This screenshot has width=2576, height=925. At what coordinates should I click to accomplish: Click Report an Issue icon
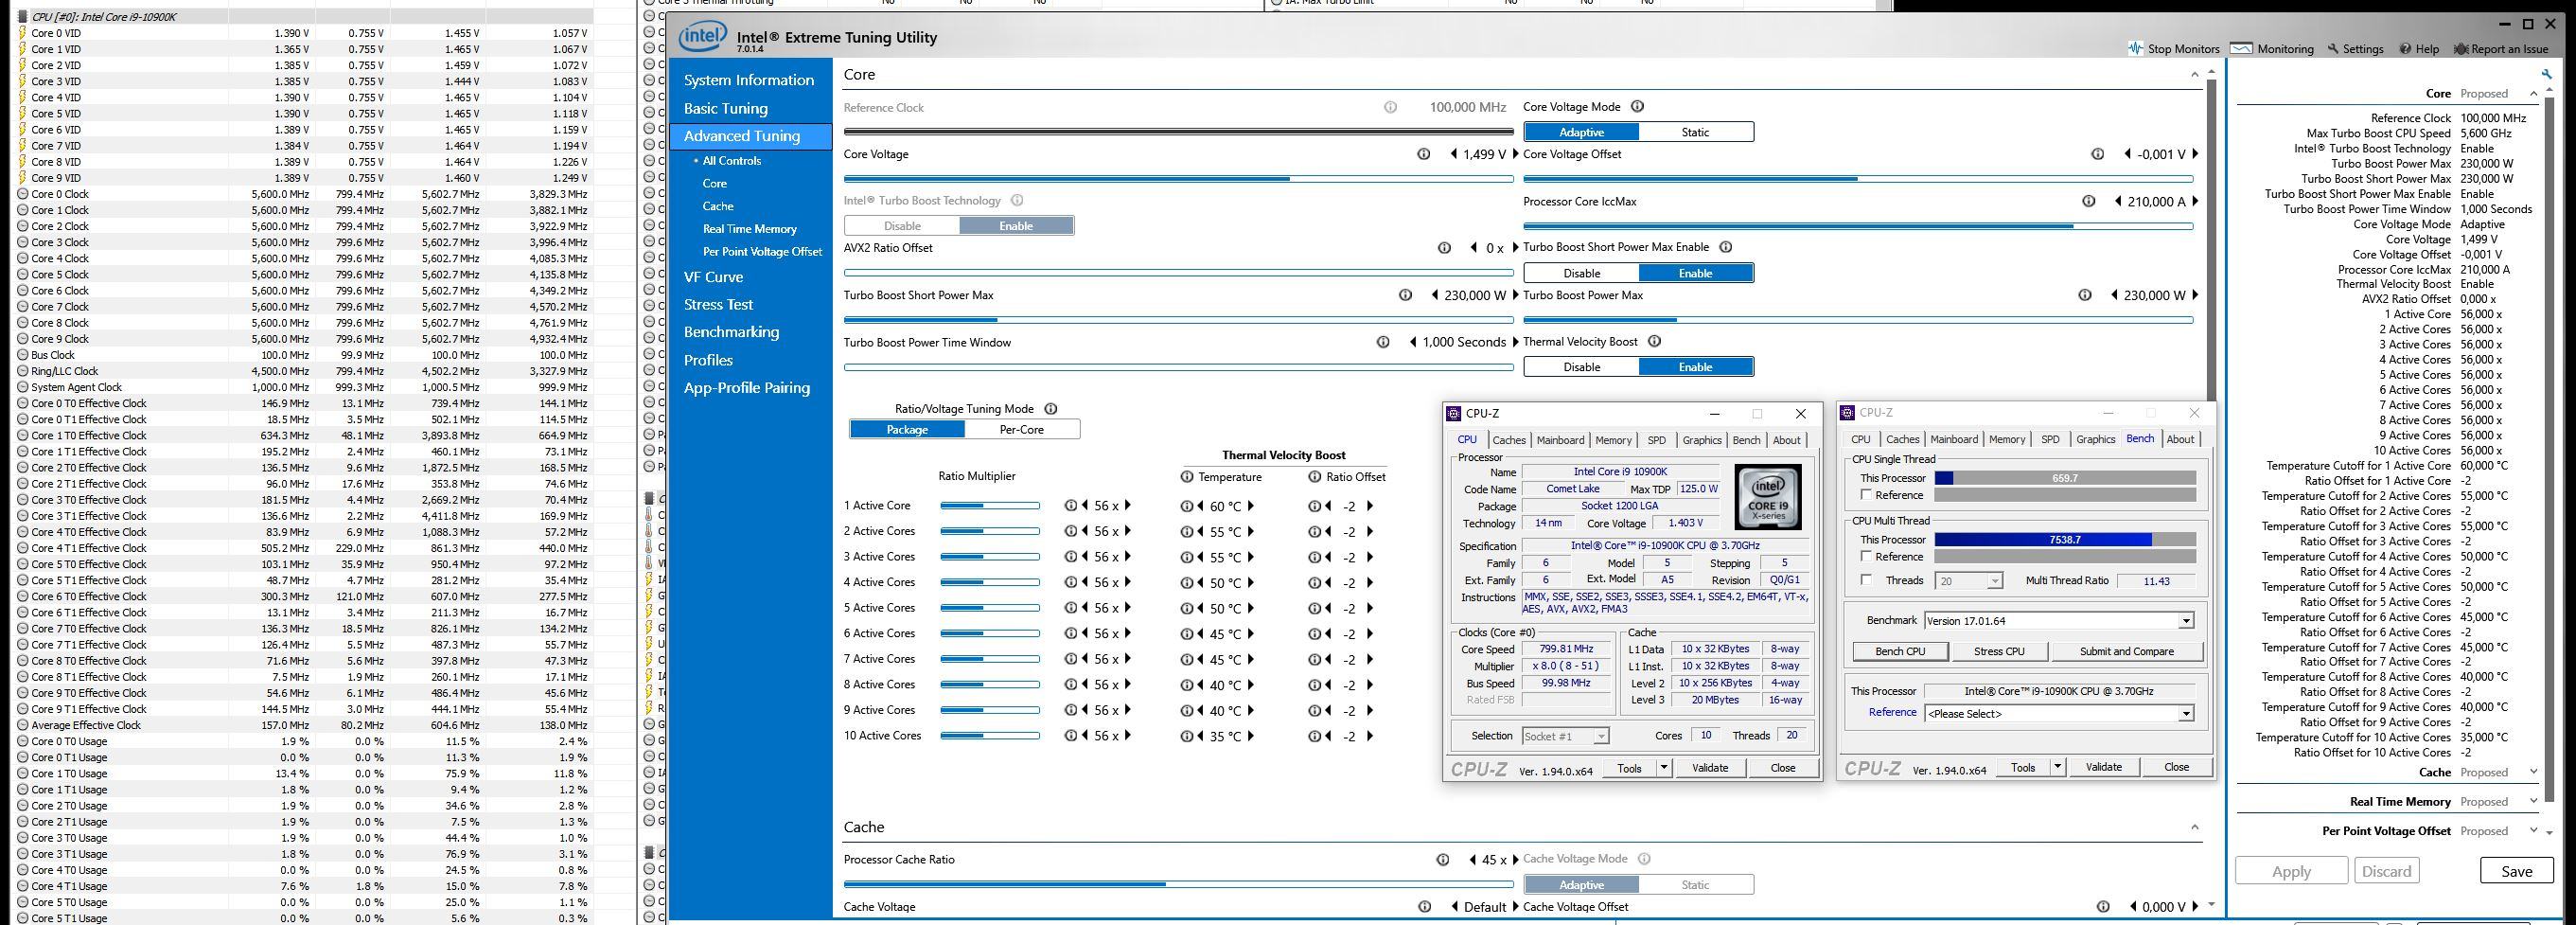(x=2461, y=49)
